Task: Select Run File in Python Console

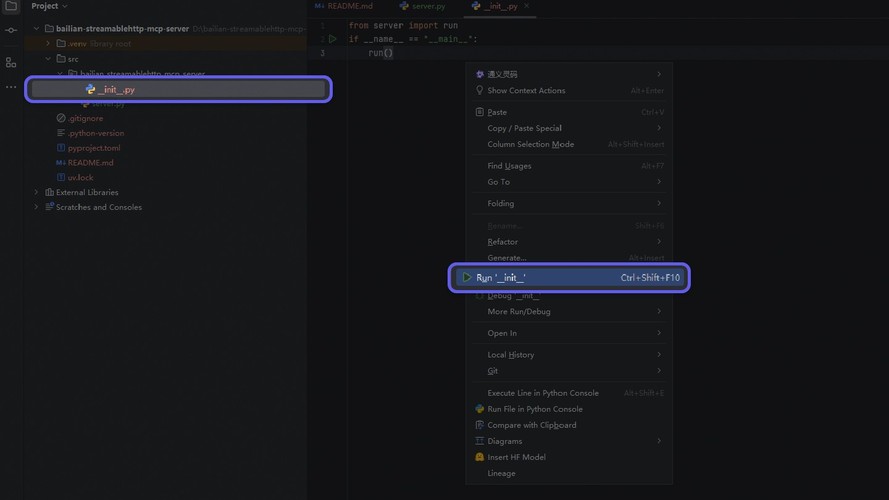Action: (534, 409)
